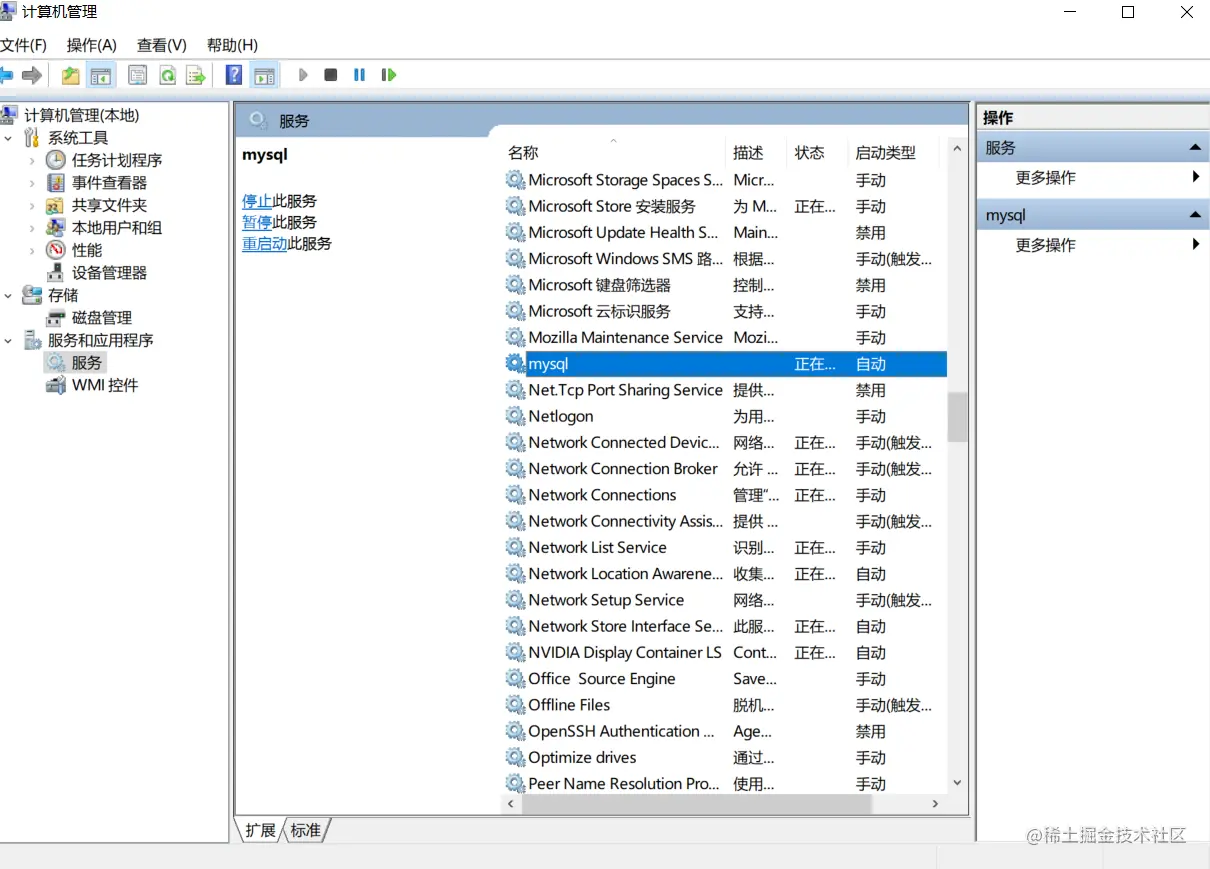Screen dimensions: 1210x869
Task: Switch to the 标准 tab
Action: (306, 830)
